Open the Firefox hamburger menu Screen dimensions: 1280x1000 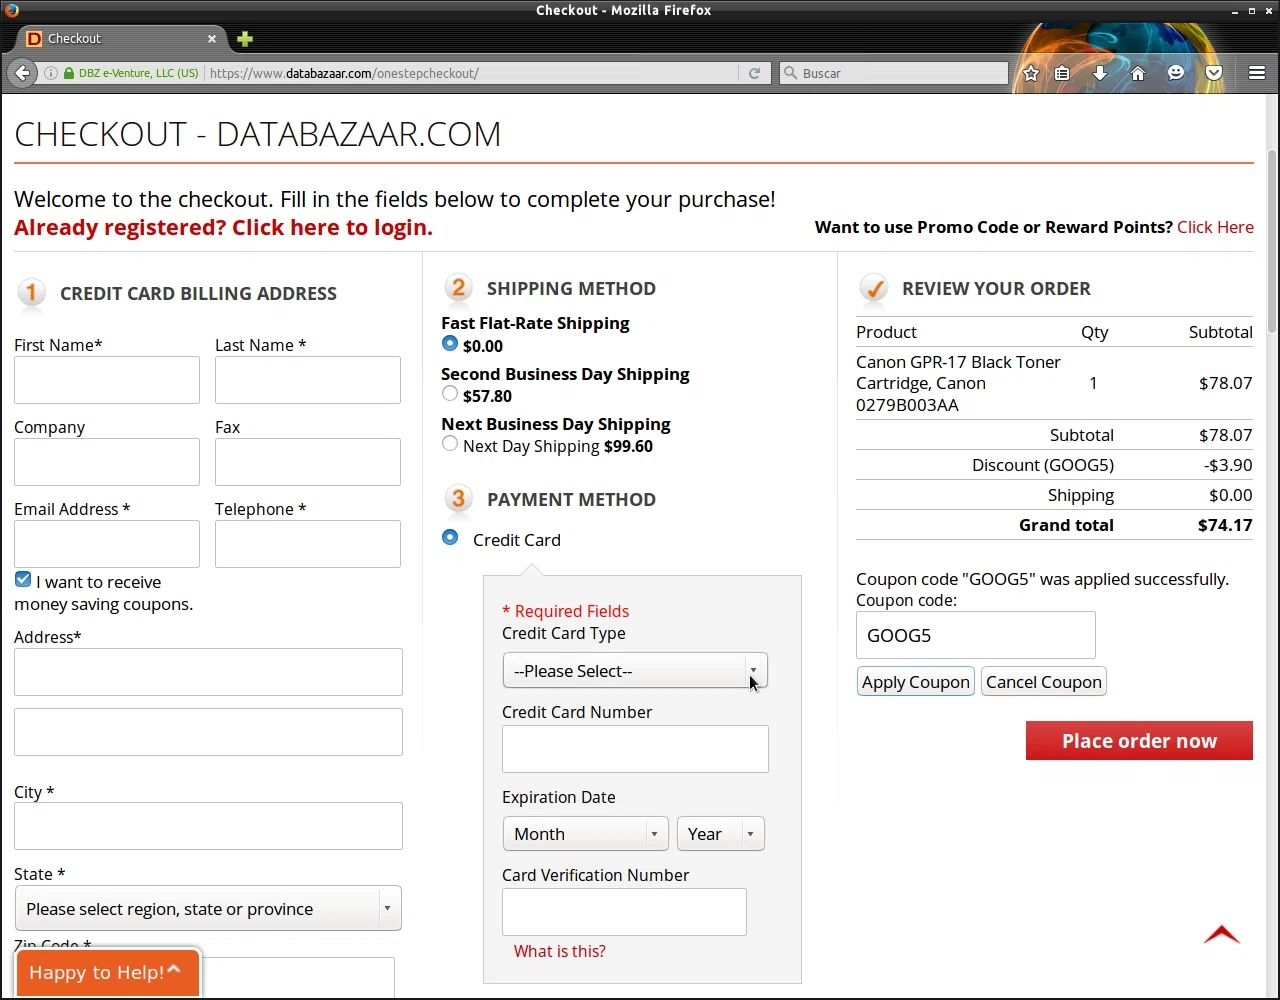pos(1257,73)
